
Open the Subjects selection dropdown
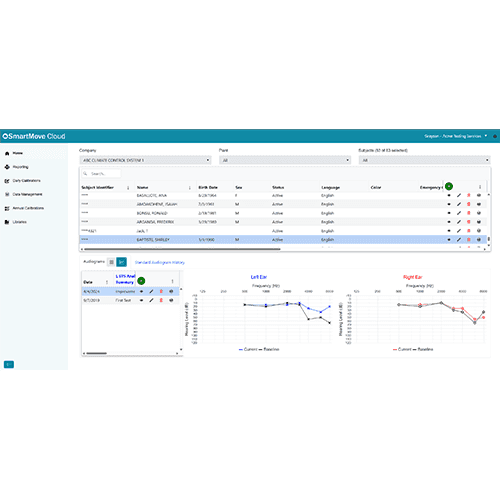point(424,160)
